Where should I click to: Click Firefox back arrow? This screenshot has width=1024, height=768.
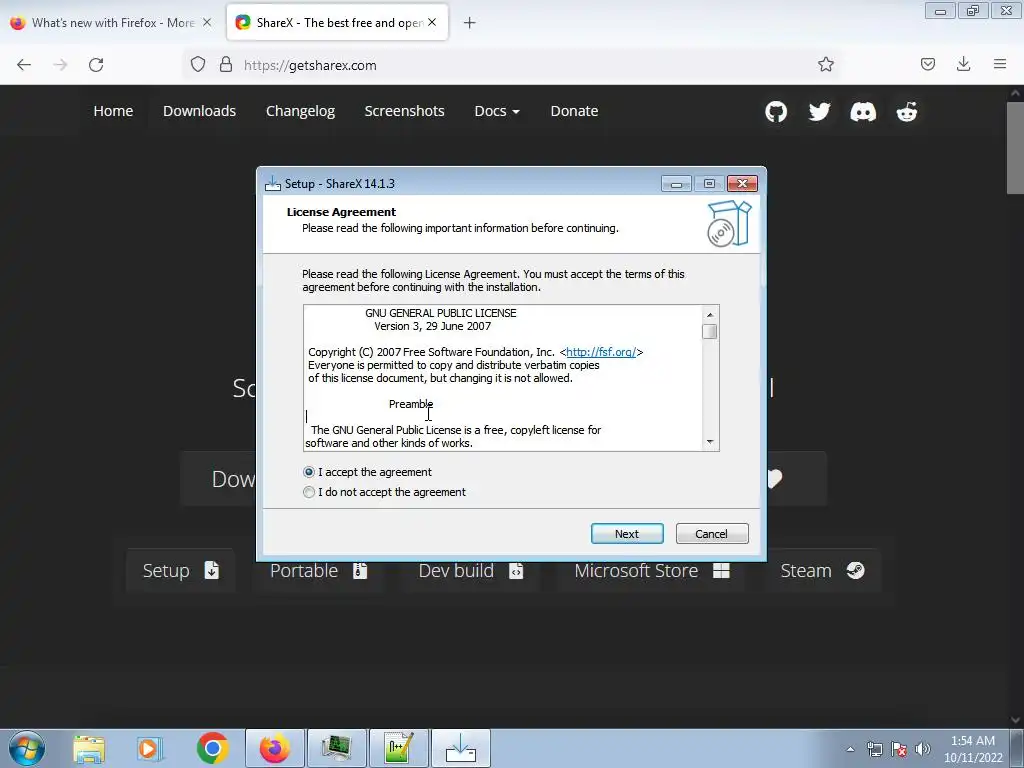pyautogui.click(x=24, y=65)
